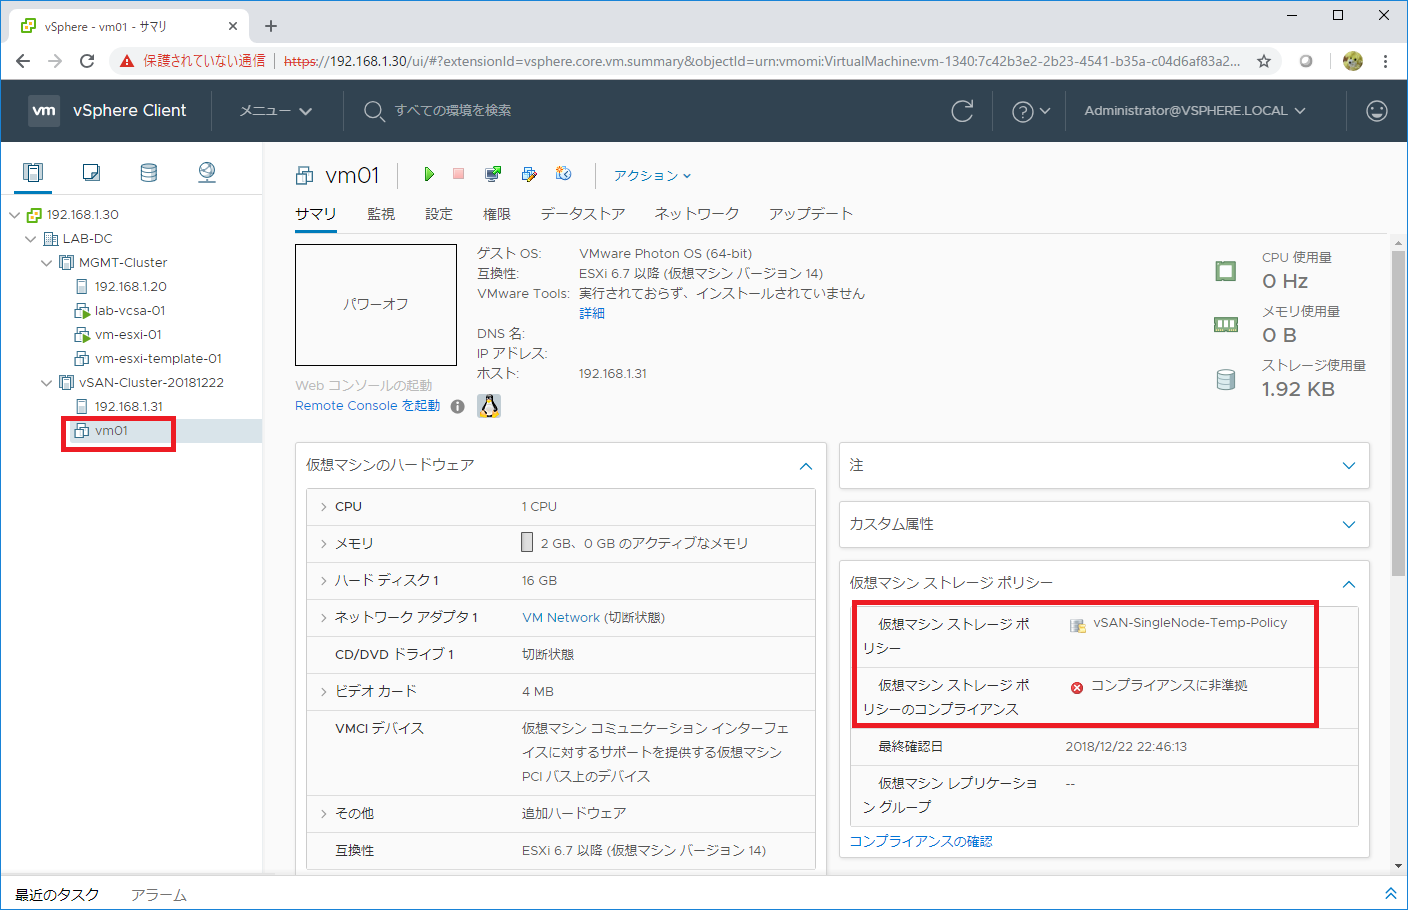The image size is (1408, 910).
Task: Click コンプライアンスの確認 link
Action: click(921, 842)
